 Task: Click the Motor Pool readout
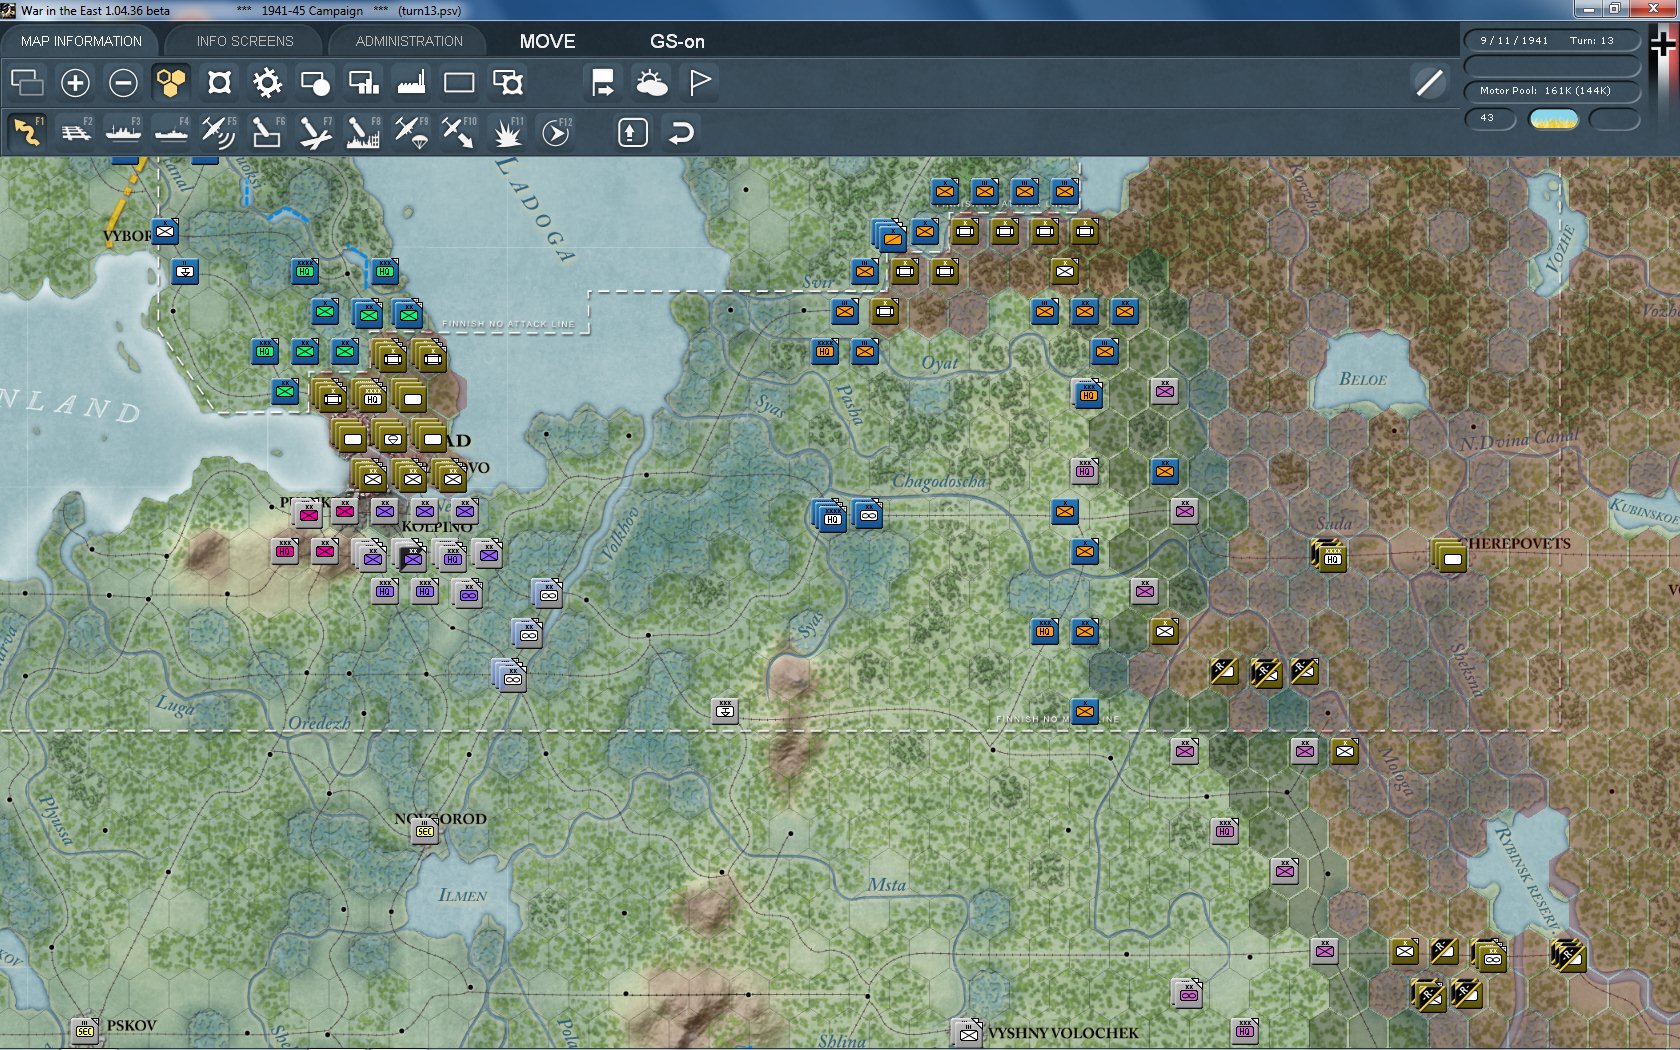coord(1552,91)
